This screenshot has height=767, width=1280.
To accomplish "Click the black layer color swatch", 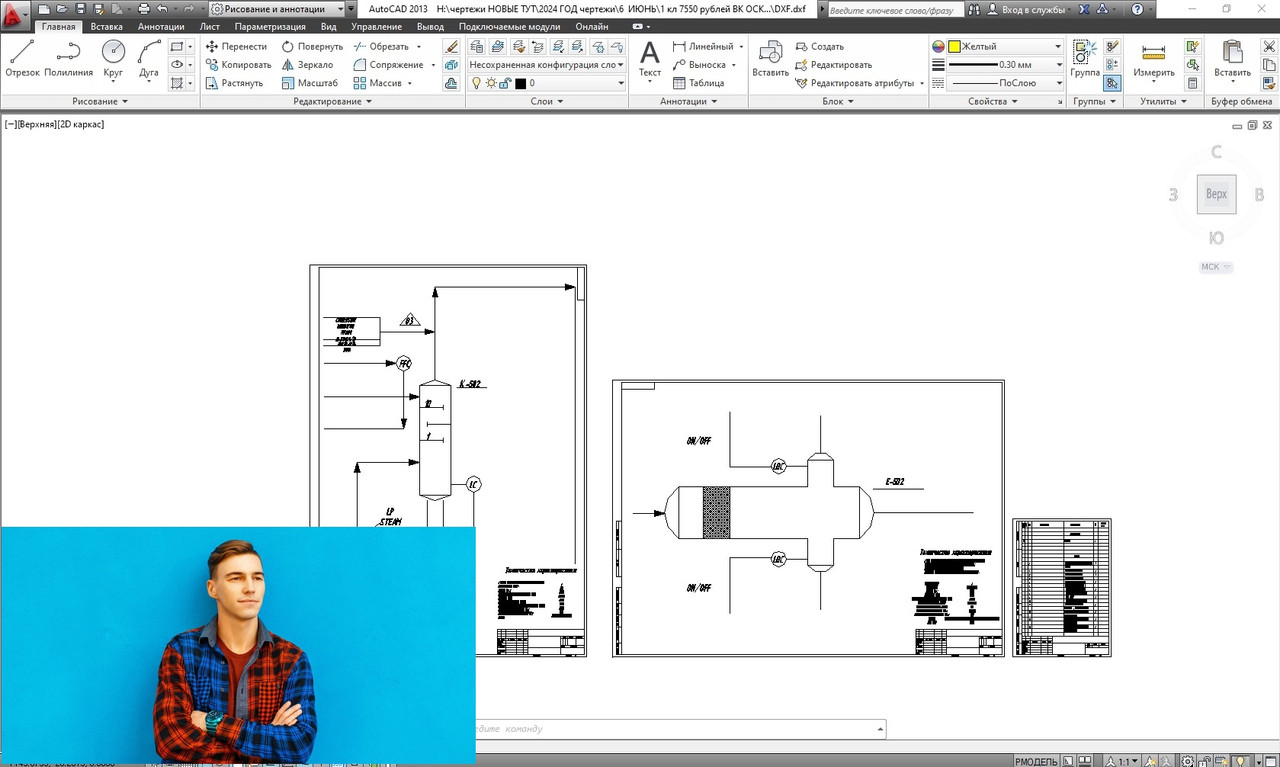I will click(520, 84).
